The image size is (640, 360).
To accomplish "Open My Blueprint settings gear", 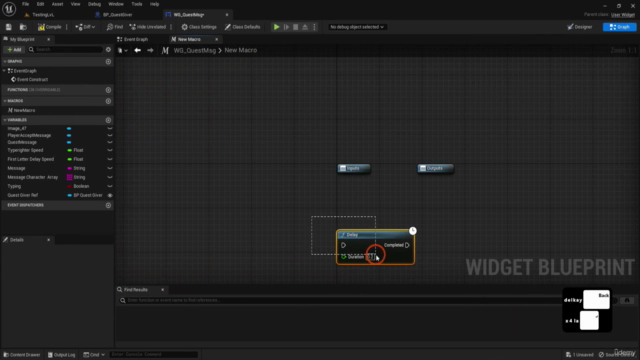I will [x=108, y=49].
